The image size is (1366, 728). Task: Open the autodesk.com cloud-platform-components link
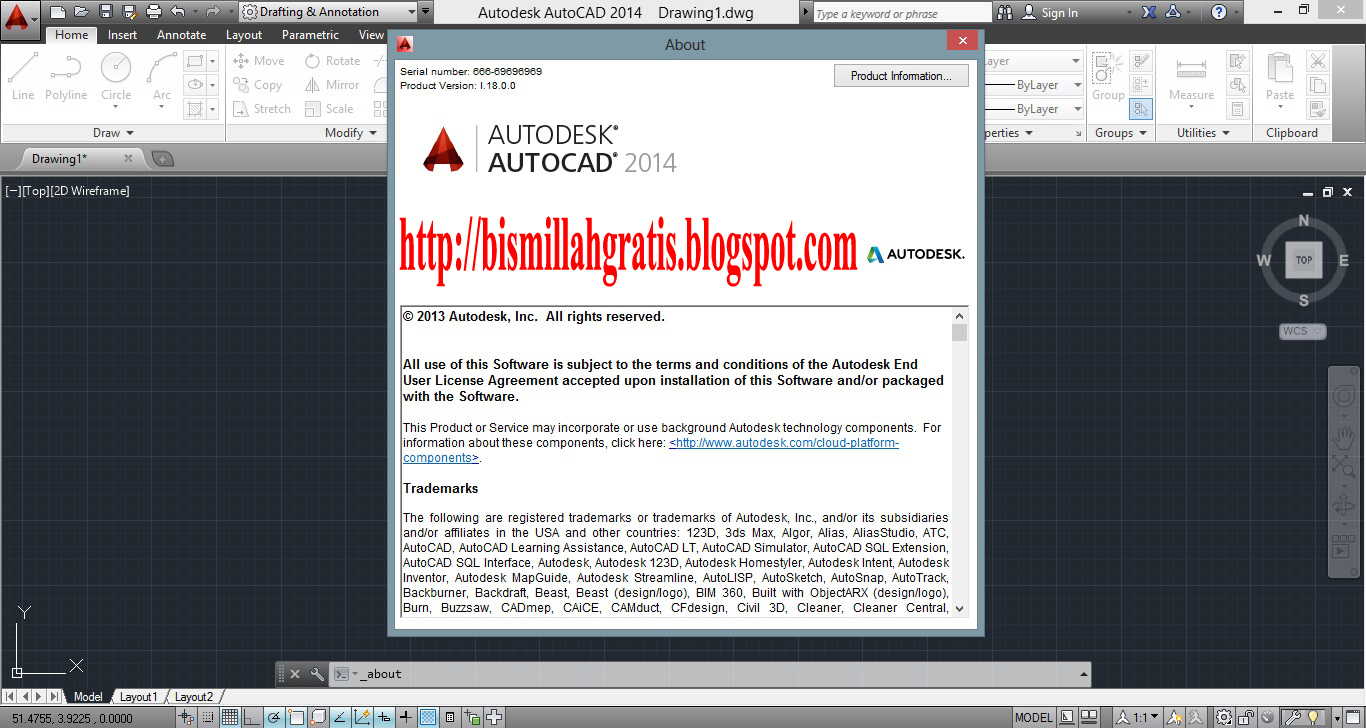click(x=784, y=443)
